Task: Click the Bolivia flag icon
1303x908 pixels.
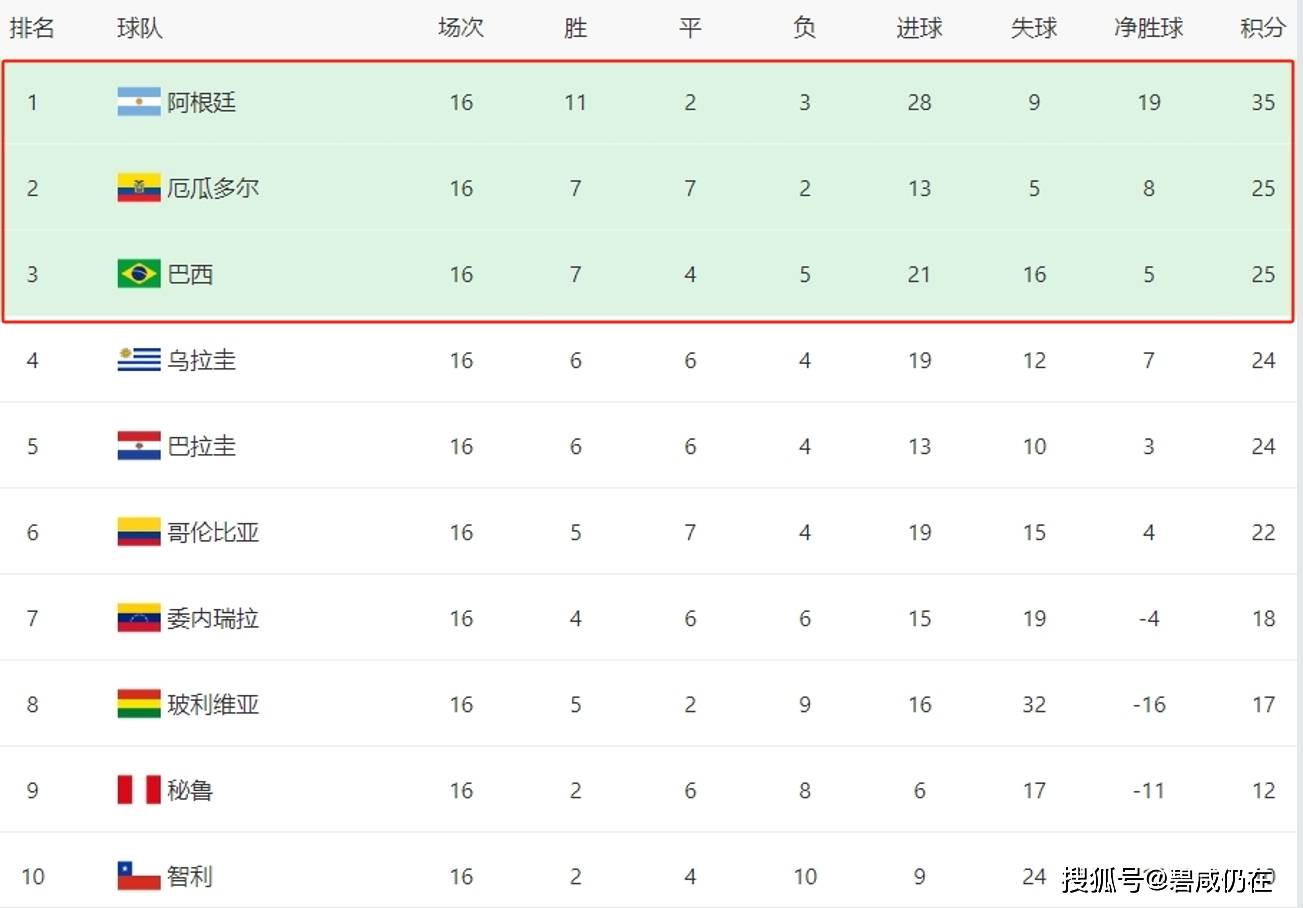Action: tap(139, 704)
